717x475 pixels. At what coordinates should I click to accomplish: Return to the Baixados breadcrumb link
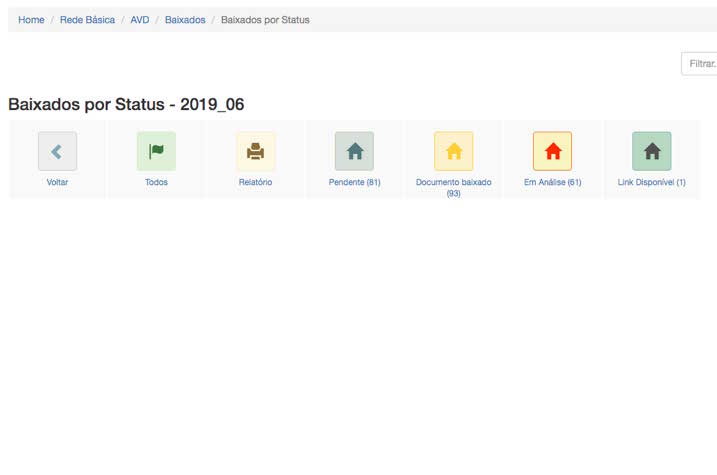(185, 20)
